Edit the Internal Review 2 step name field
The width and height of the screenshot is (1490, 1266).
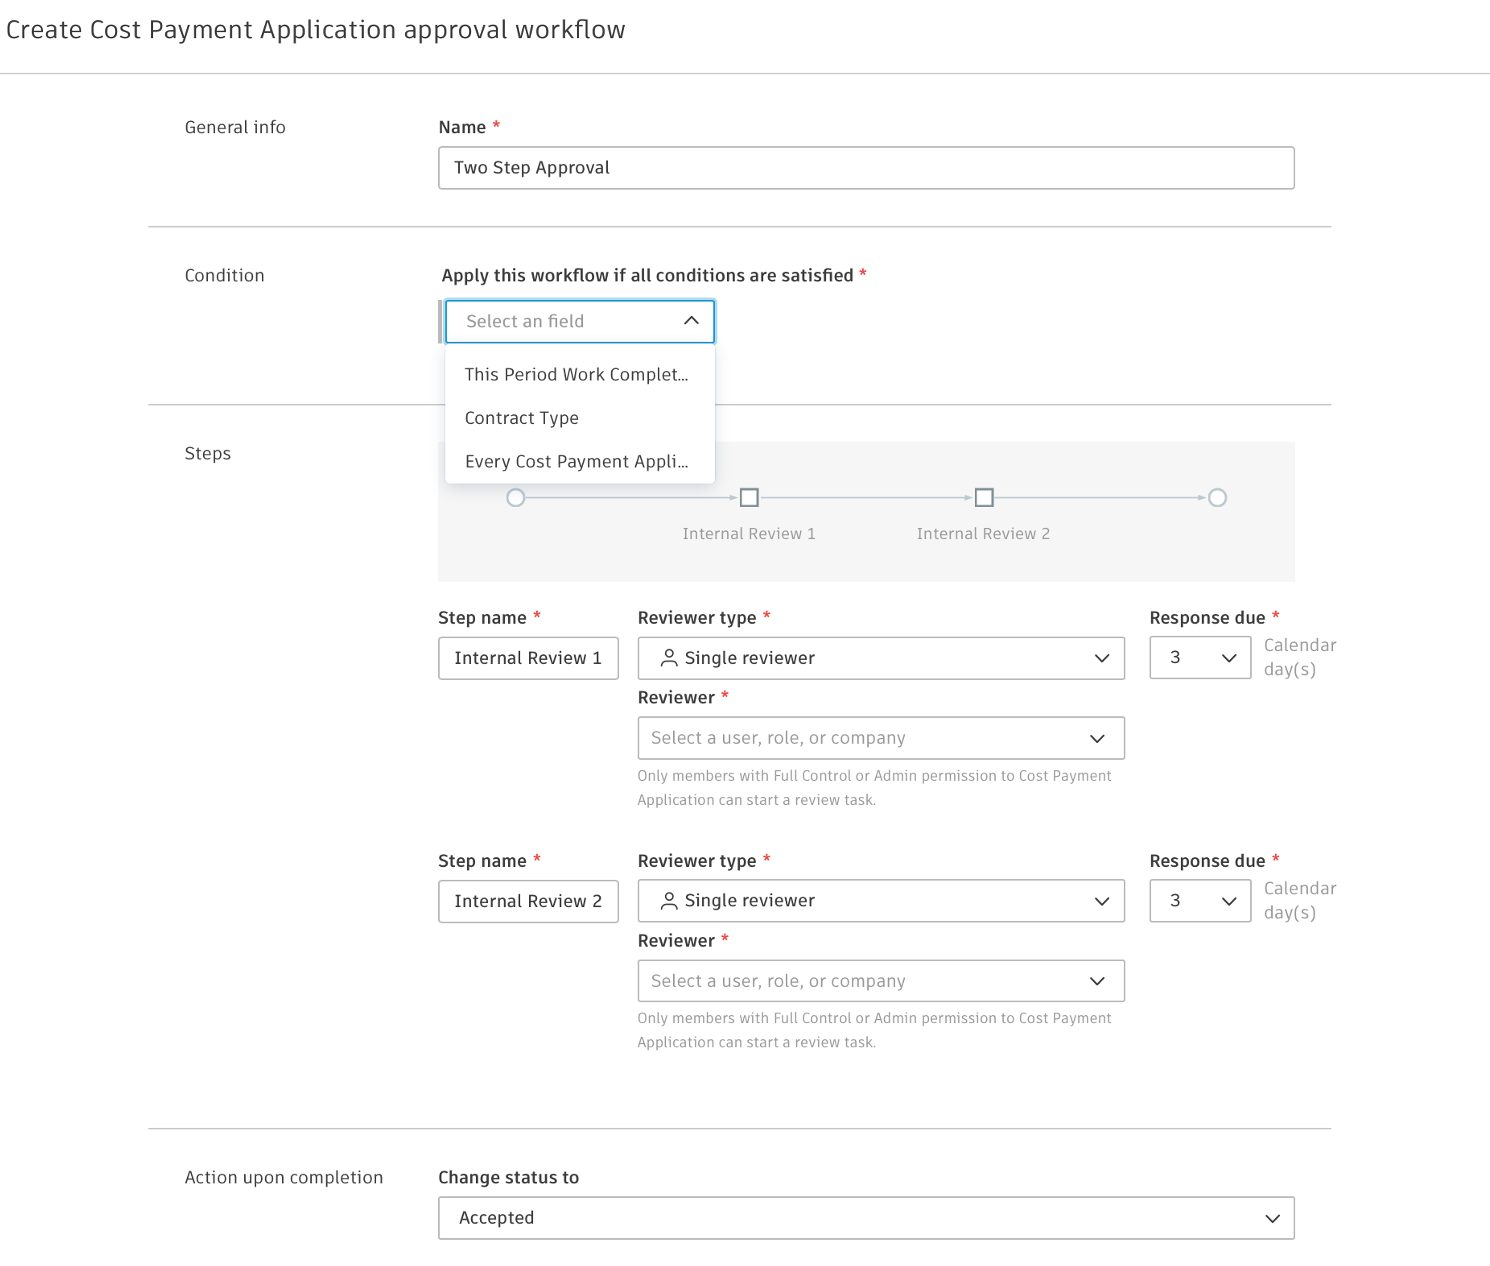(x=528, y=901)
